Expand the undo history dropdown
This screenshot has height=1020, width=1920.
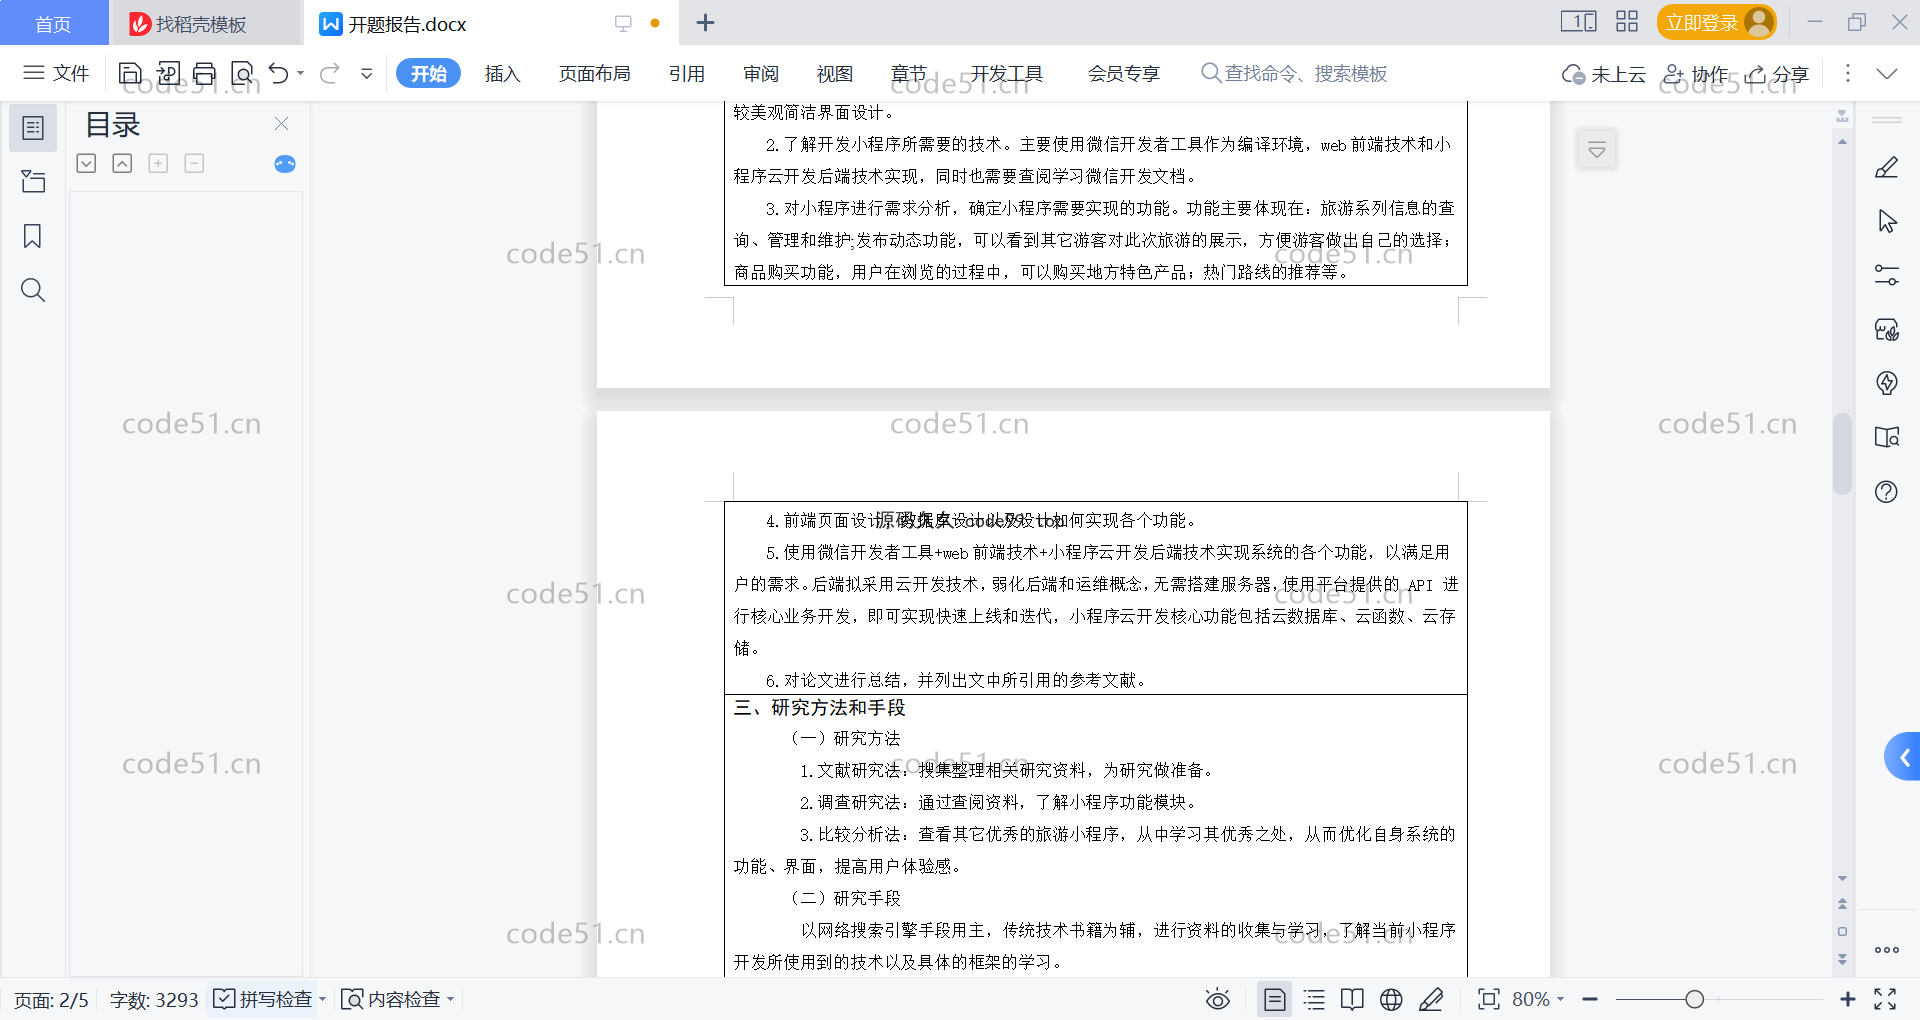(300, 73)
